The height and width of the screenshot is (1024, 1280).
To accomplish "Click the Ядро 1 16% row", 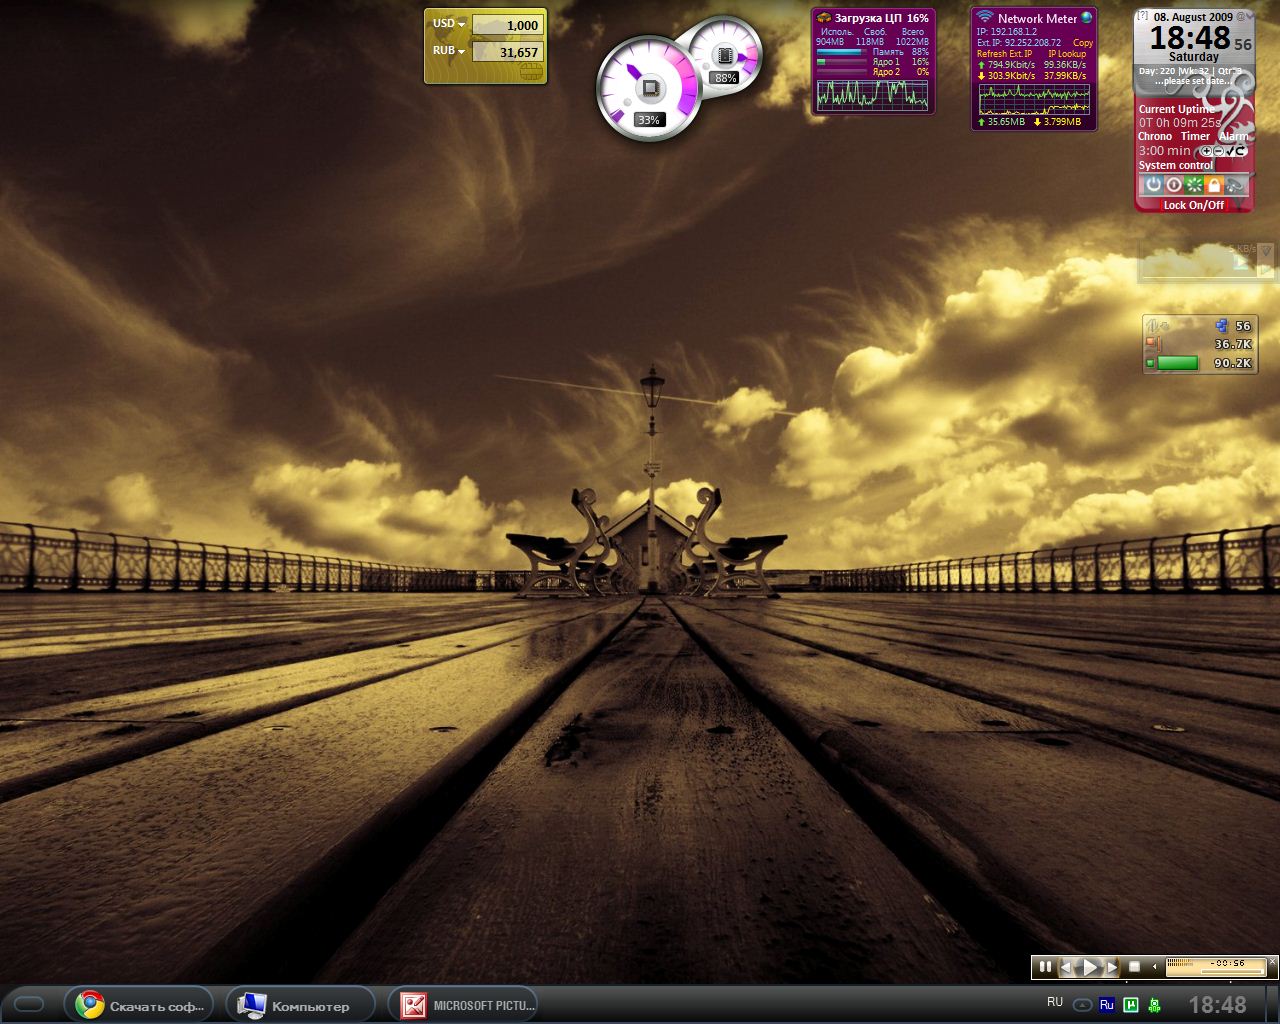I will click(873, 62).
